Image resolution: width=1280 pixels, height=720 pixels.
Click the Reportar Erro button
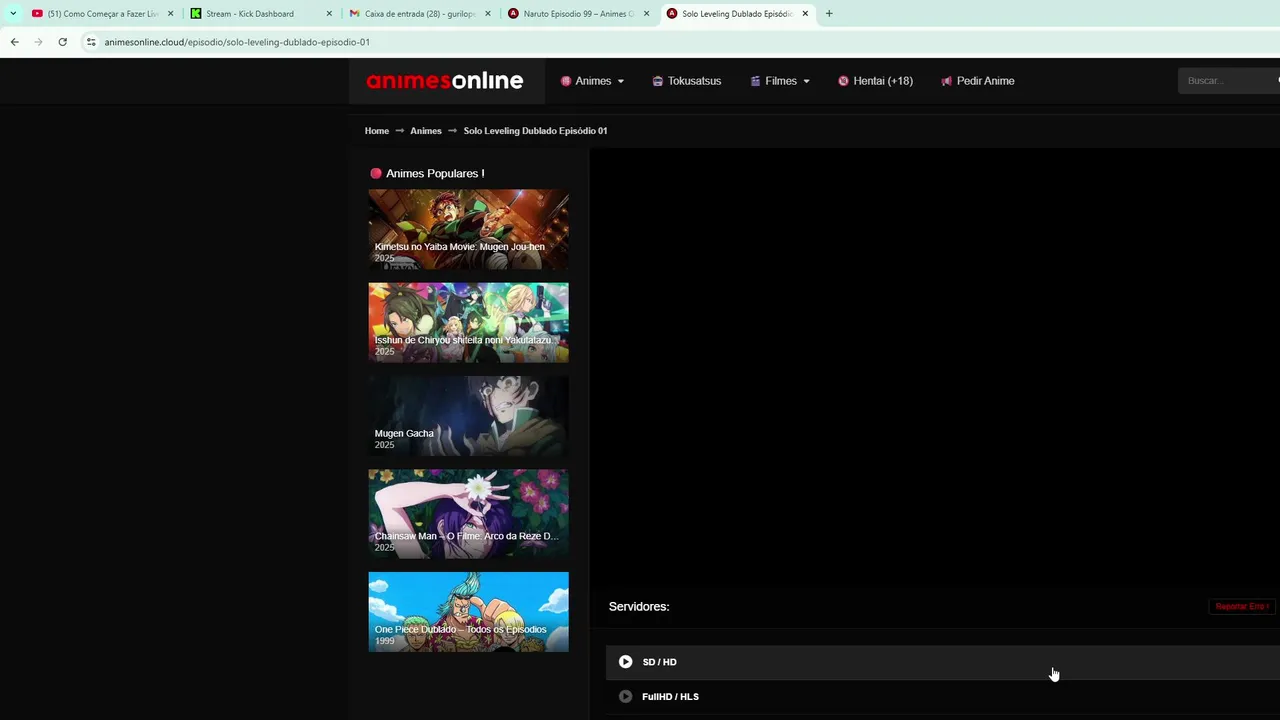tap(1241, 607)
